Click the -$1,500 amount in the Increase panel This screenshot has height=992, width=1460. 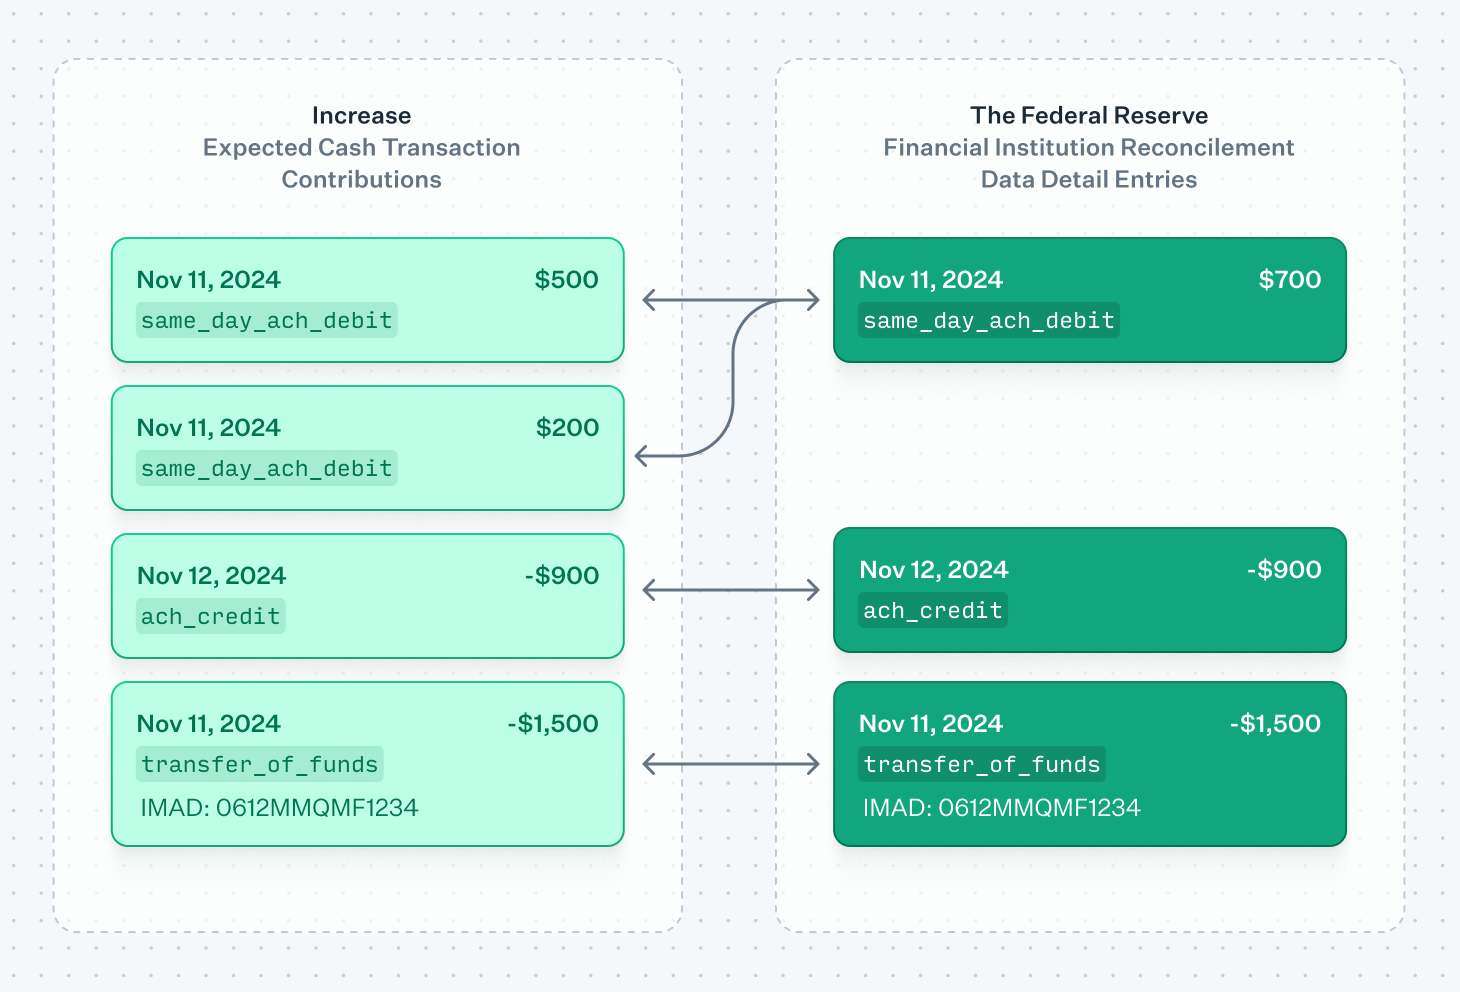point(552,723)
